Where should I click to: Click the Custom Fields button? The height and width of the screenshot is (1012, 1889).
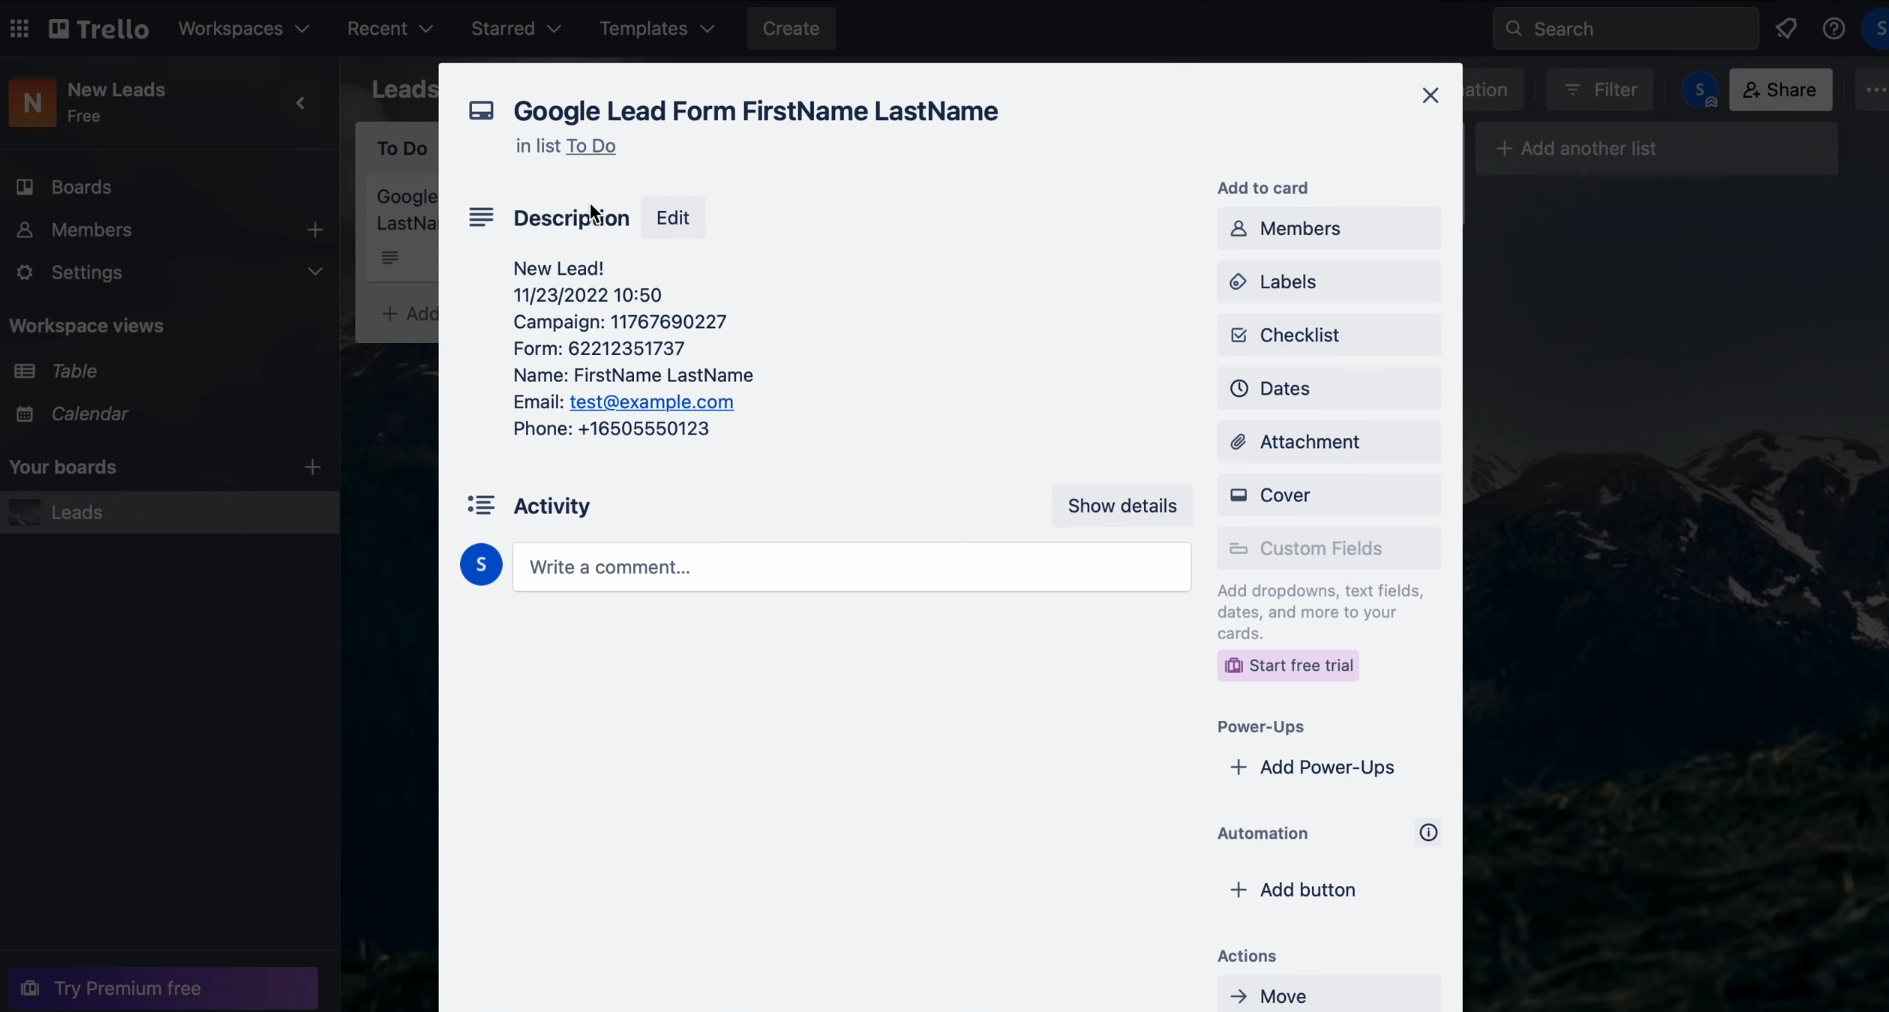(1329, 549)
